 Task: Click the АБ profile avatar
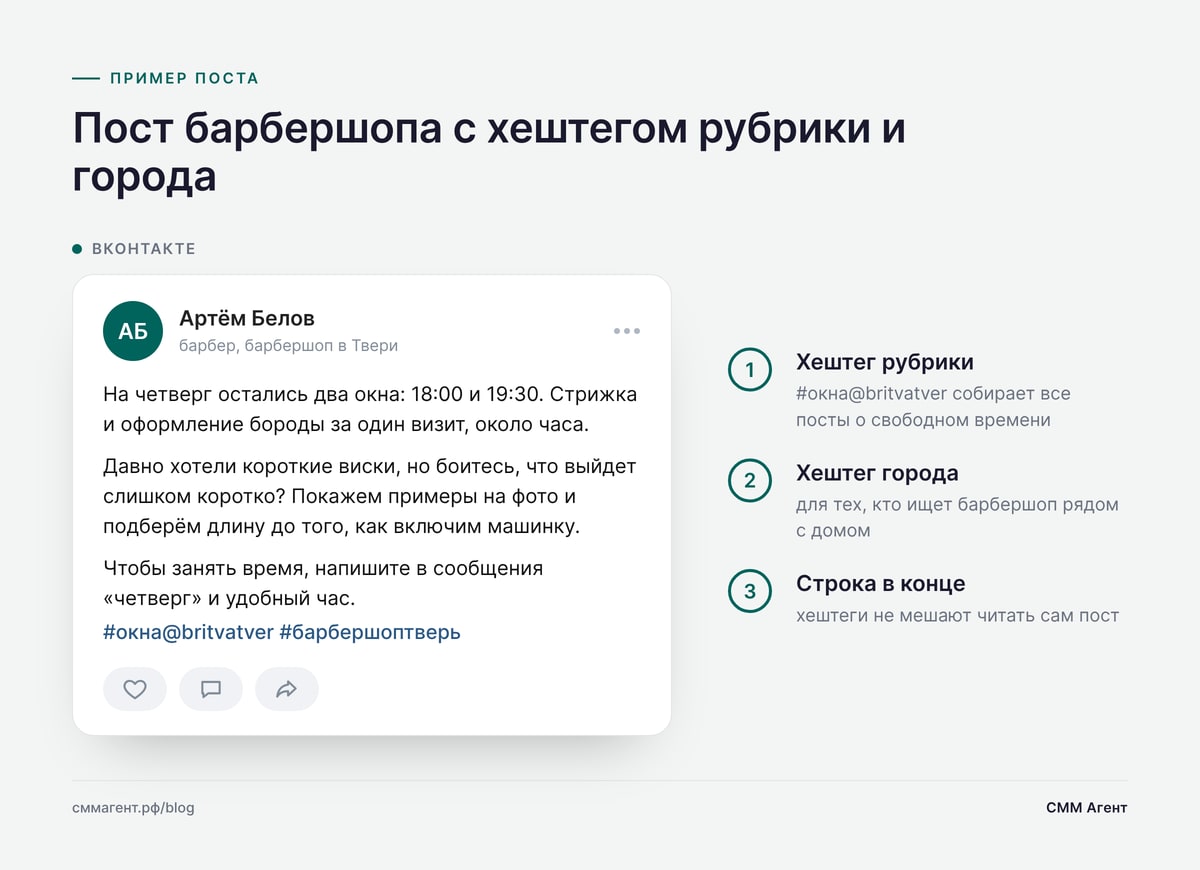[x=133, y=331]
